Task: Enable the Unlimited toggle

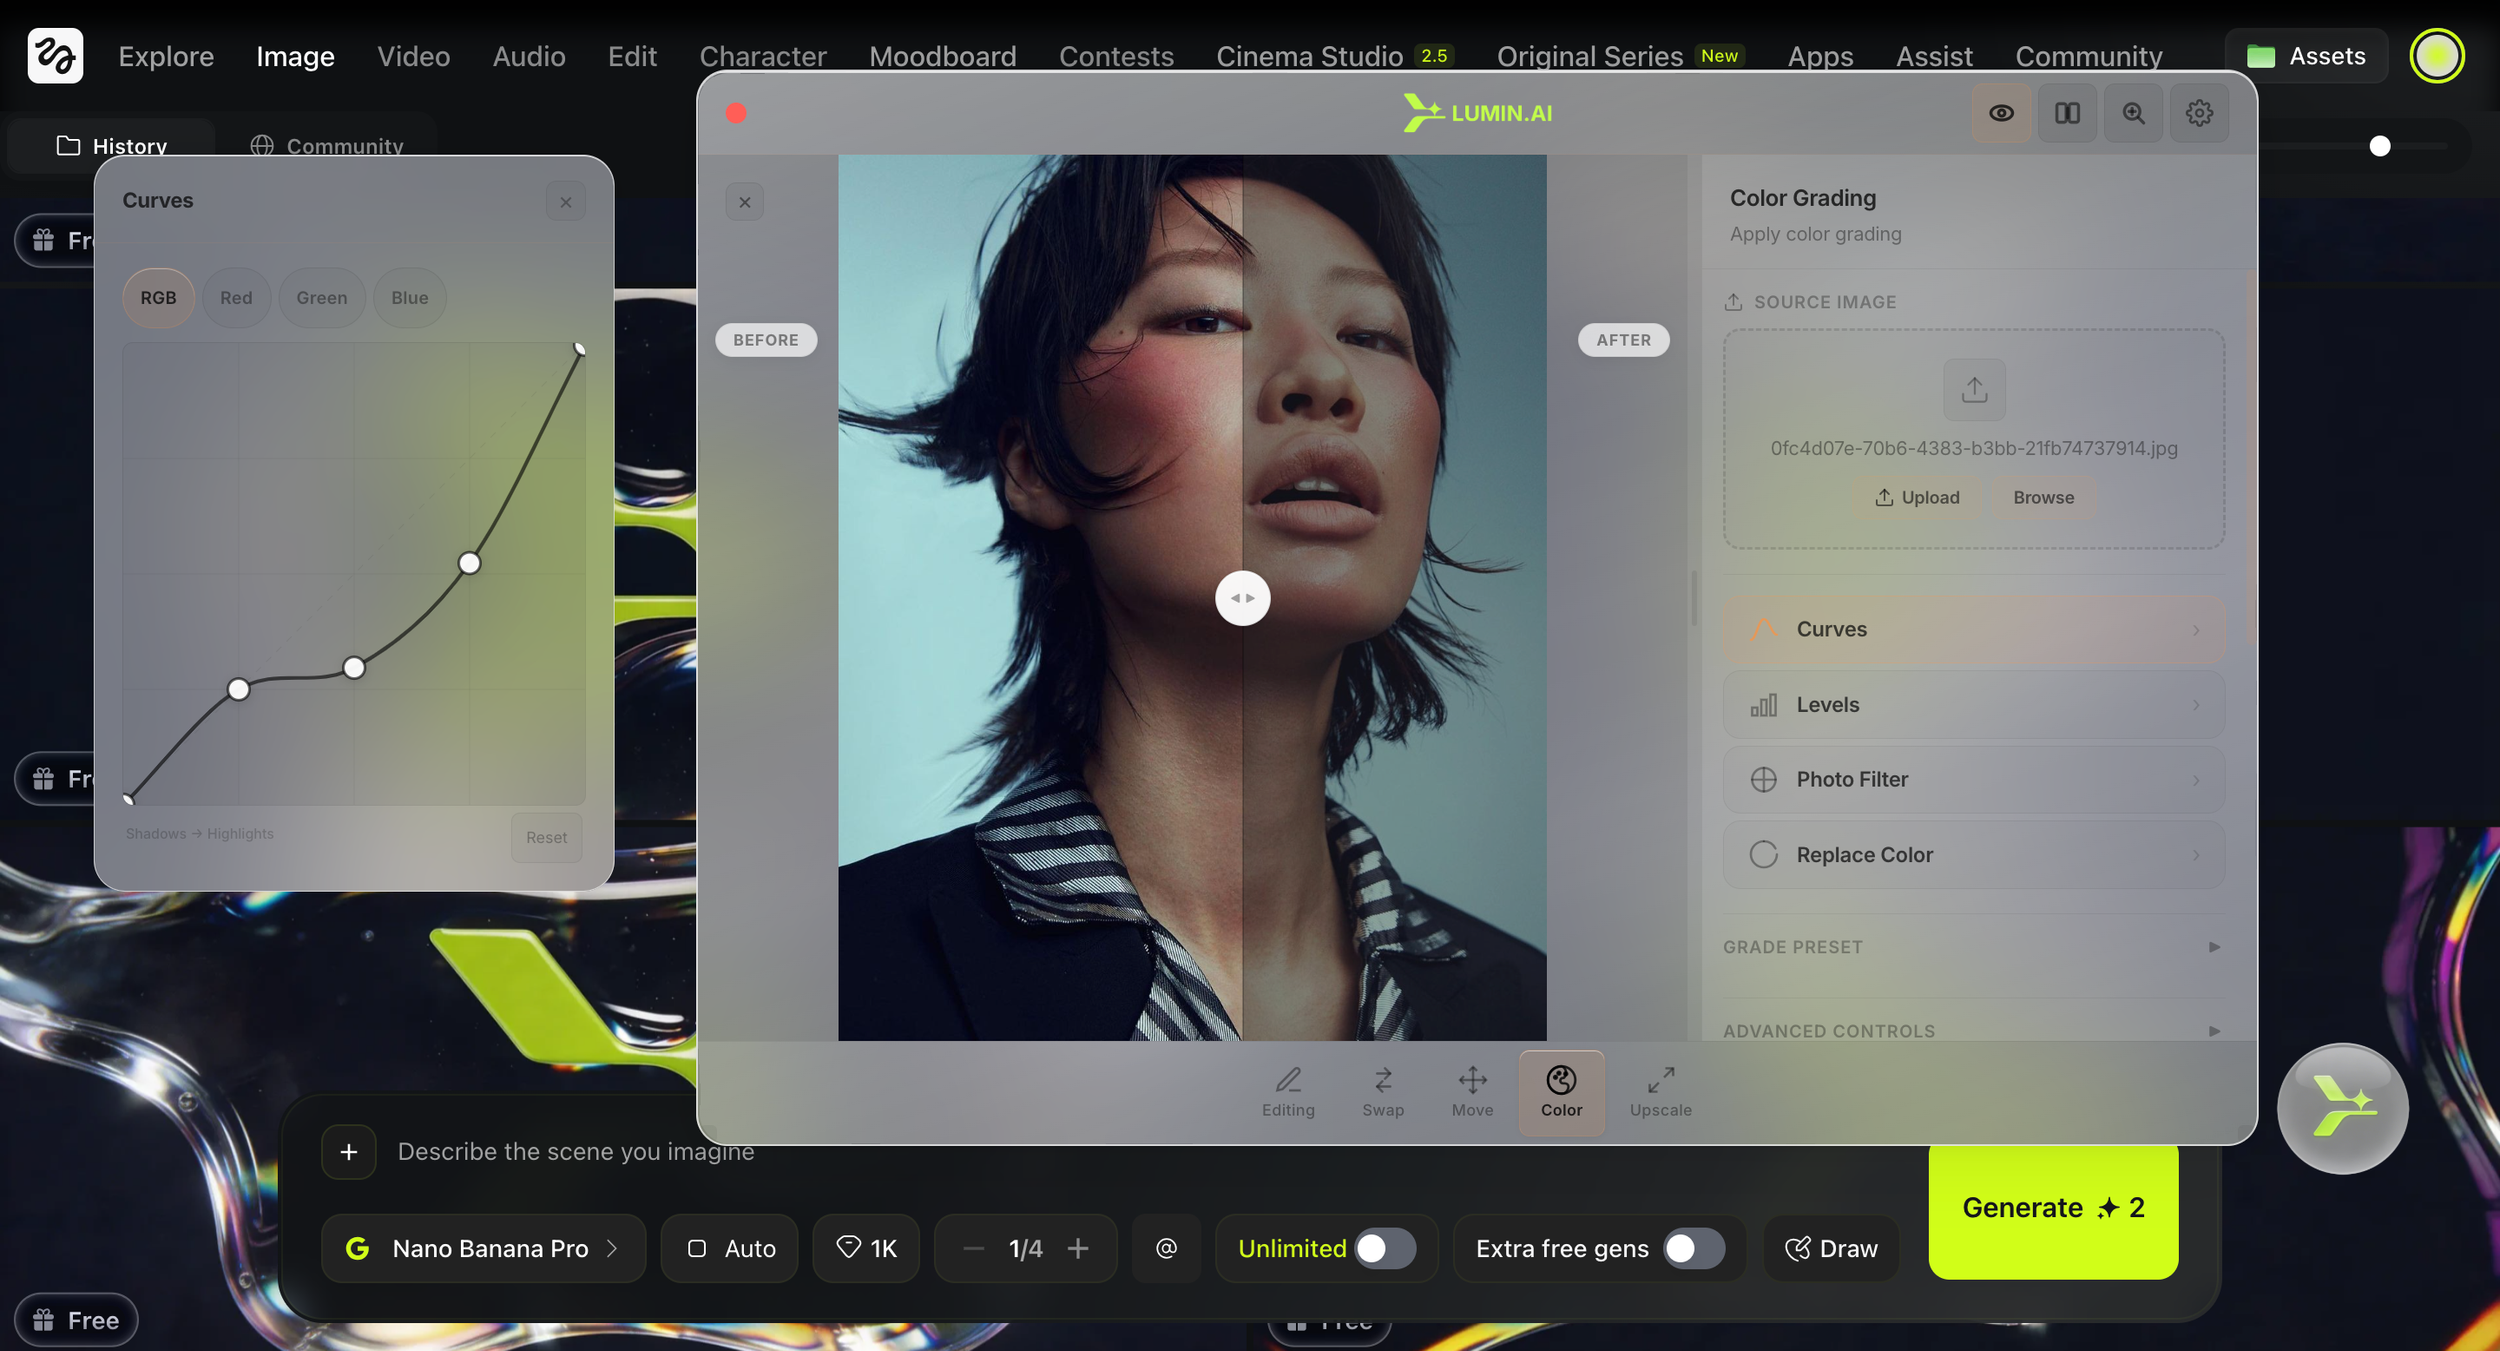Action: tap(1385, 1248)
